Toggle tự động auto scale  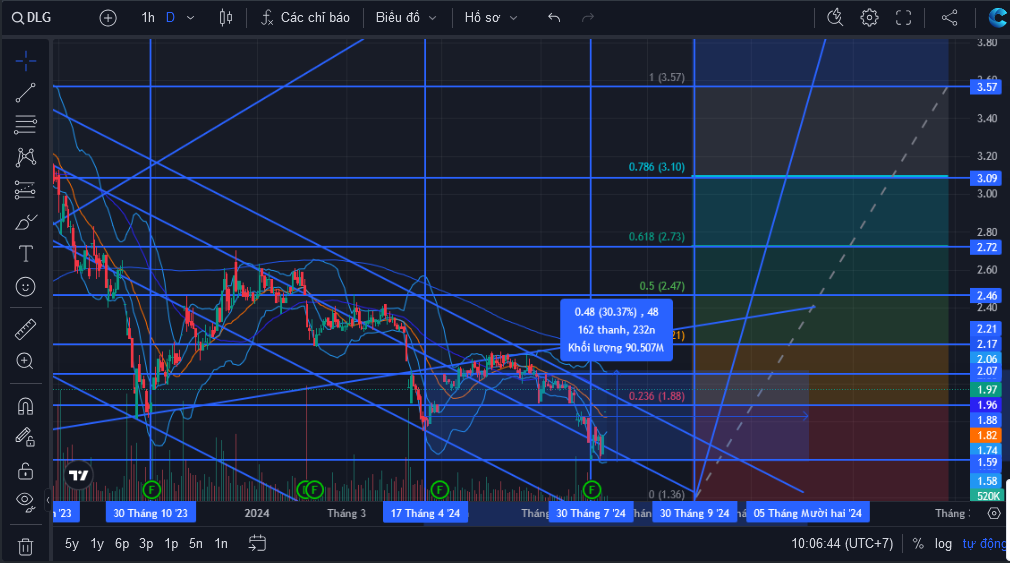pyautogui.click(x=984, y=544)
